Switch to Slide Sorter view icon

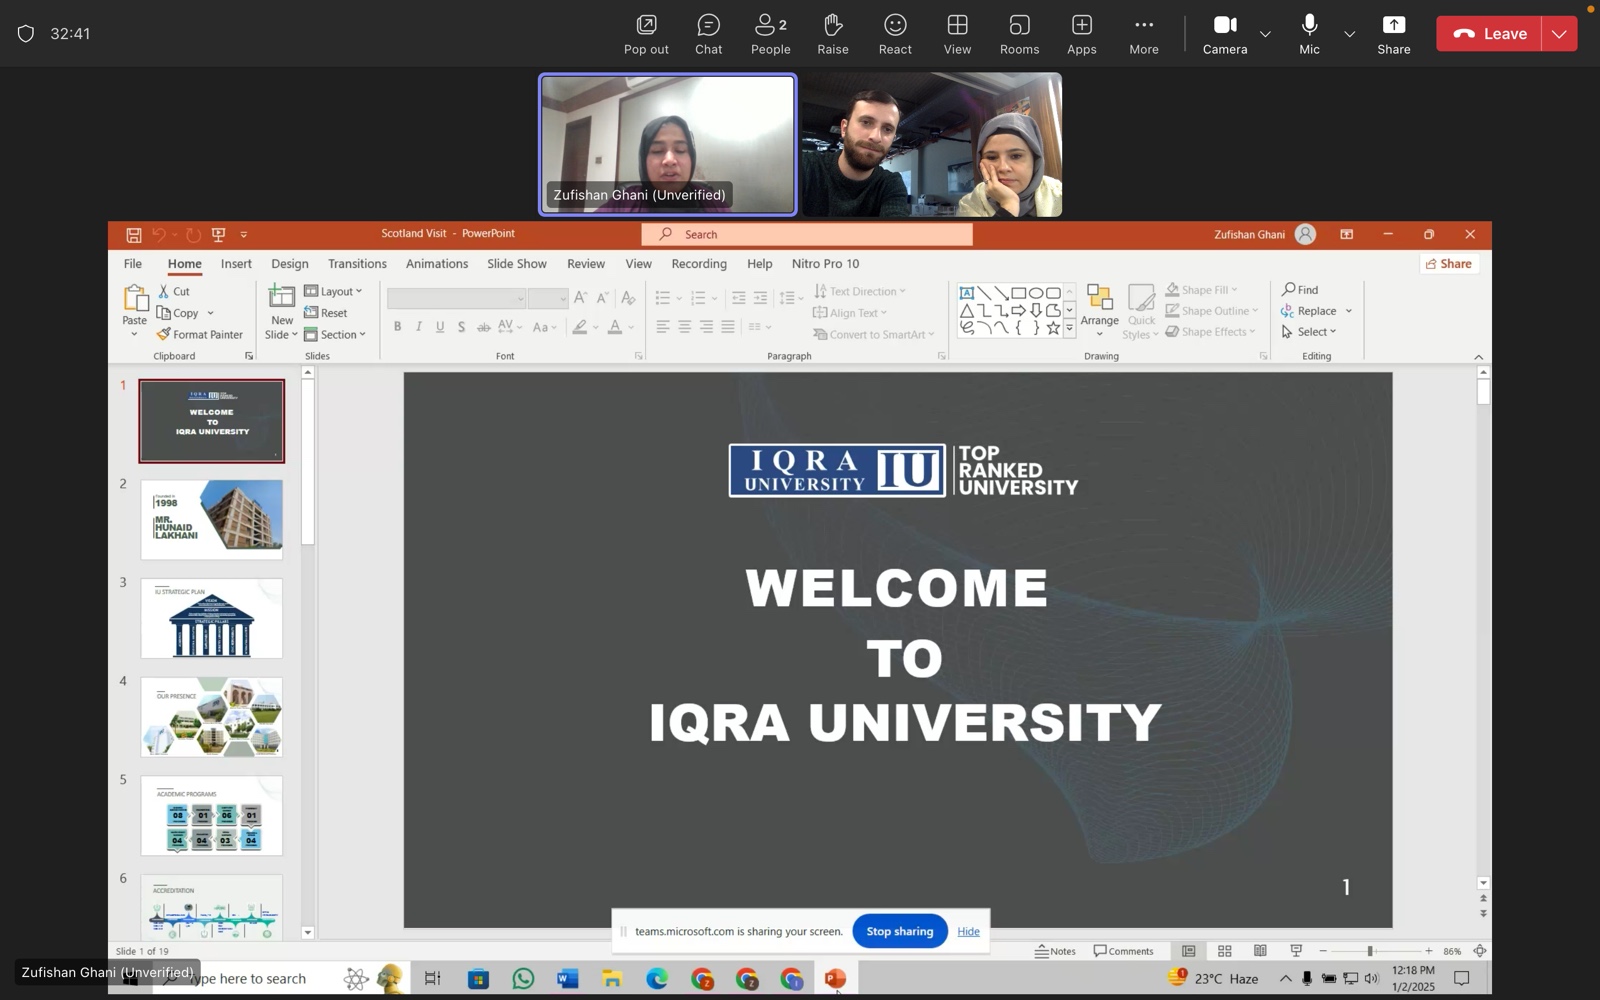coord(1224,951)
